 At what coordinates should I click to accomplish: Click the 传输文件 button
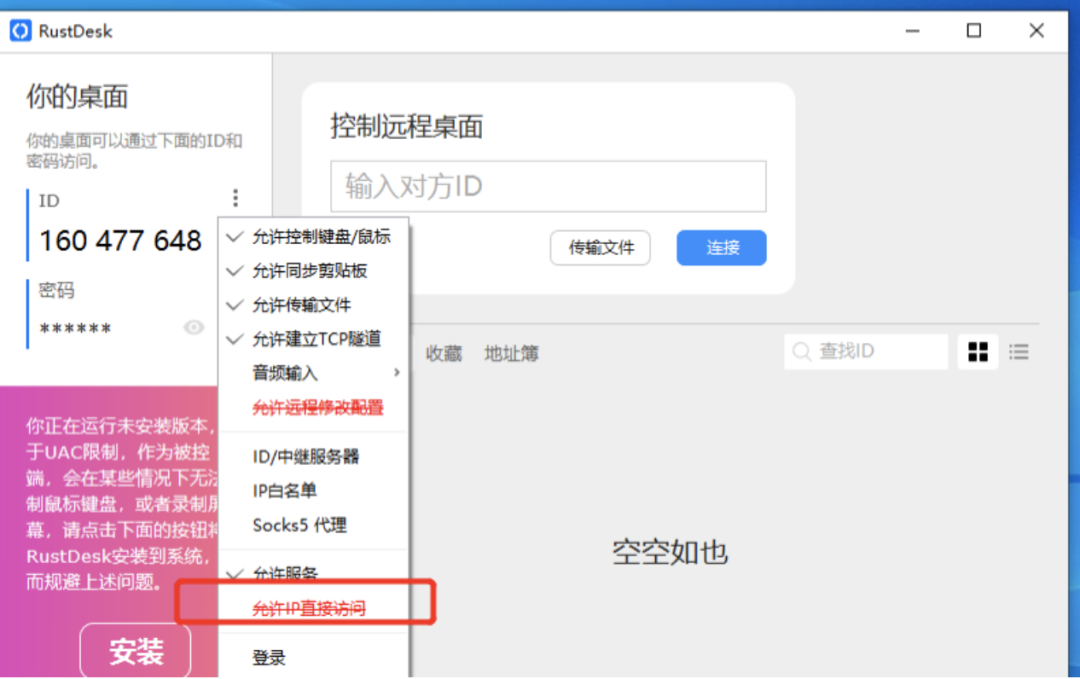[x=600, y=247]
